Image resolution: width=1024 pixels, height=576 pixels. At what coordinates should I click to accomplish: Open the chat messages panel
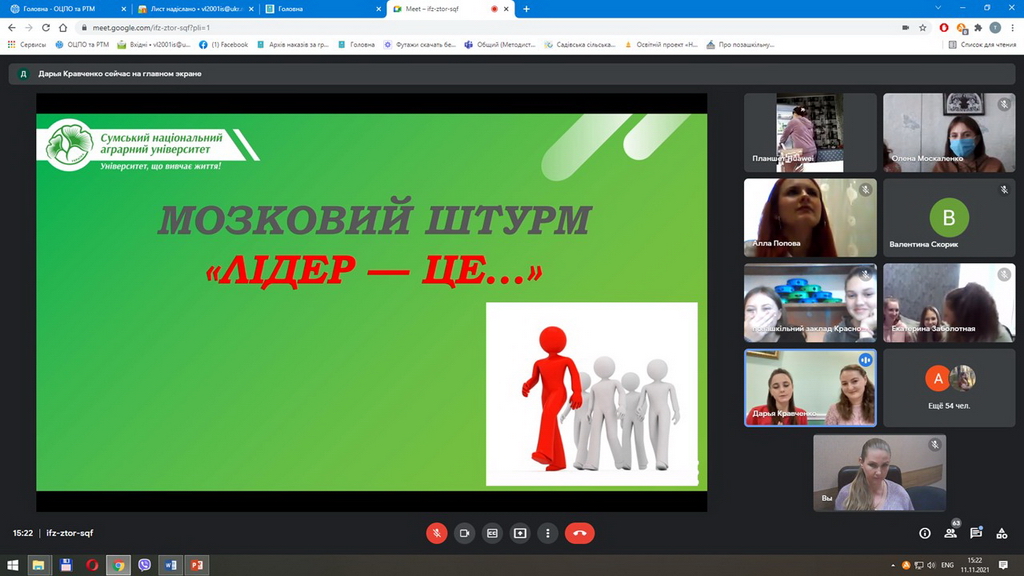click(976, 533)
